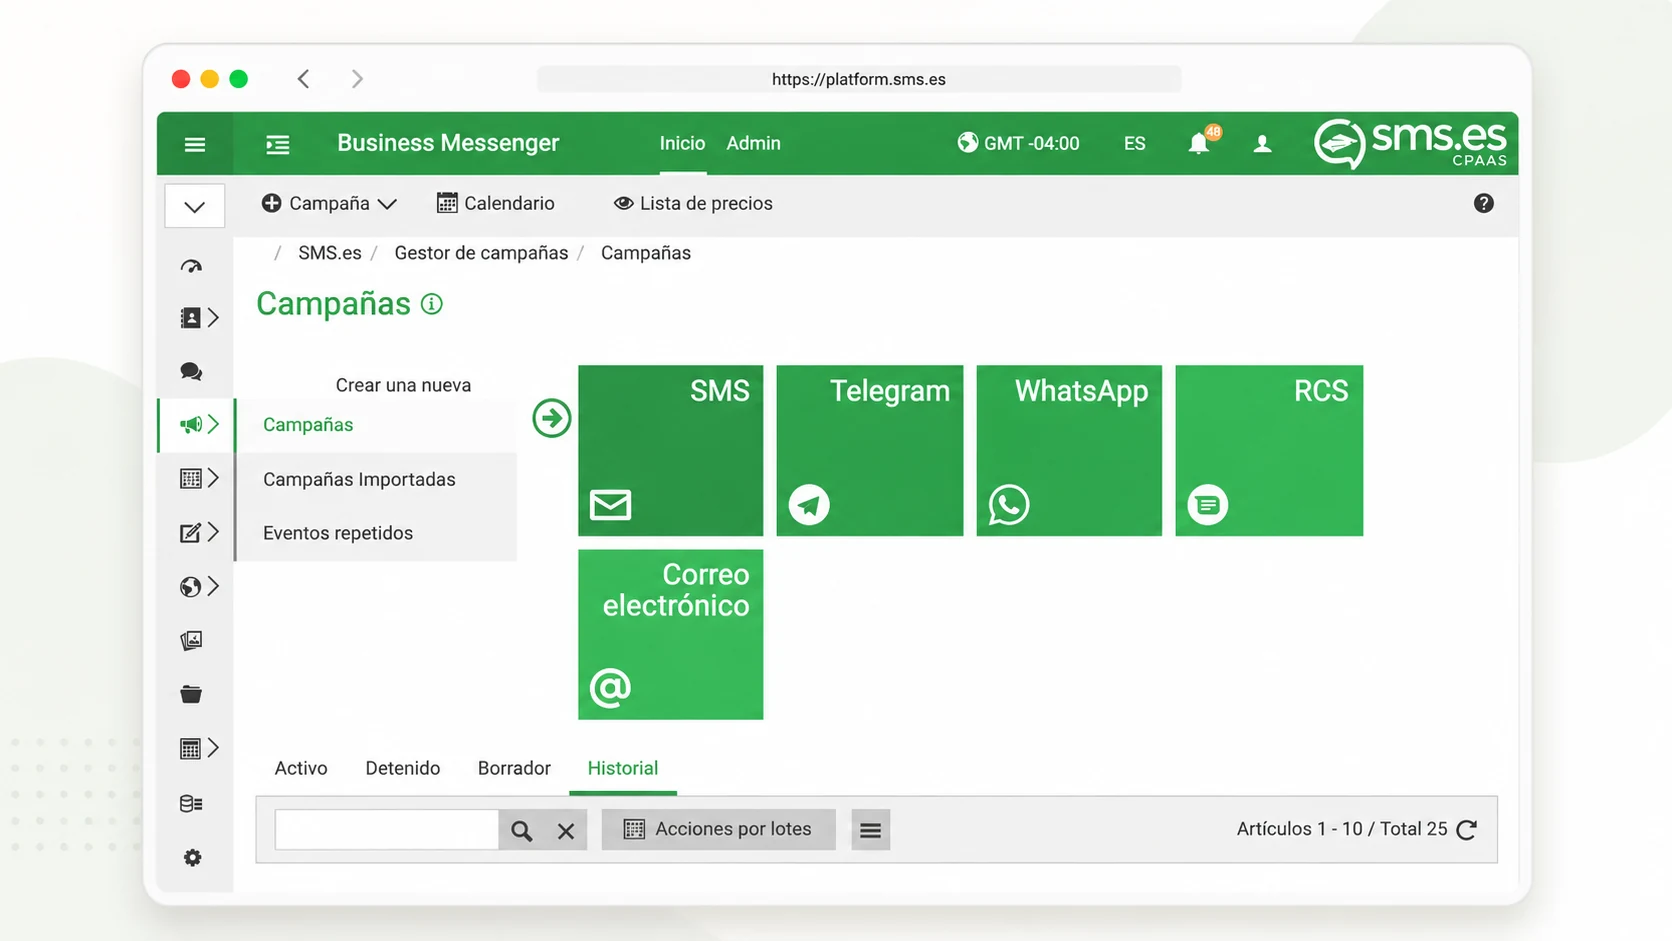Viewport: 1672px width, 941px height.
Task: Open the chat bubbles sidebar icon
Action: click(191, 372)
